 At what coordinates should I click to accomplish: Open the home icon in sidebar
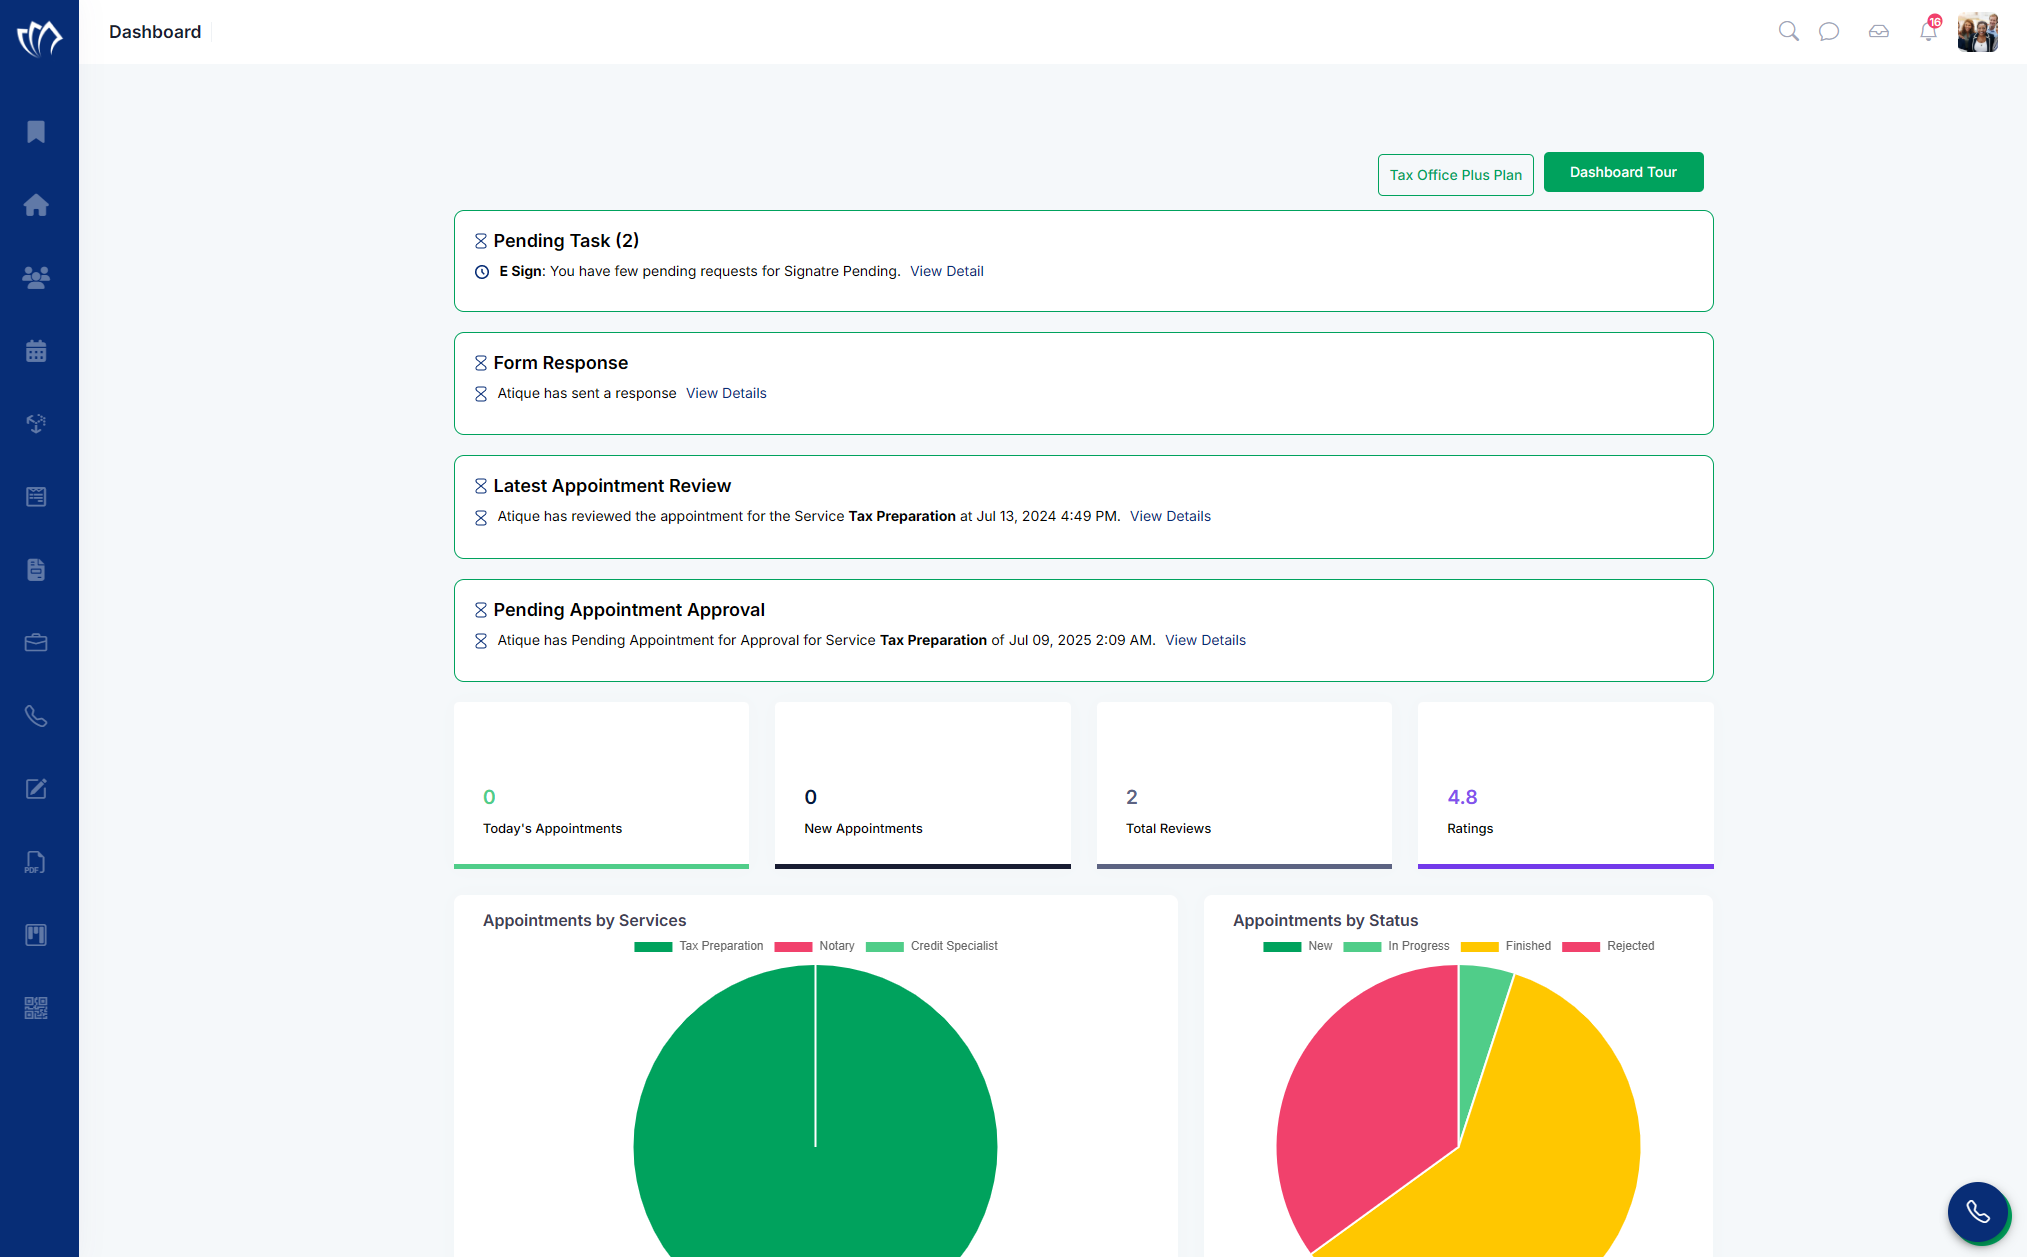pos(36,205)
